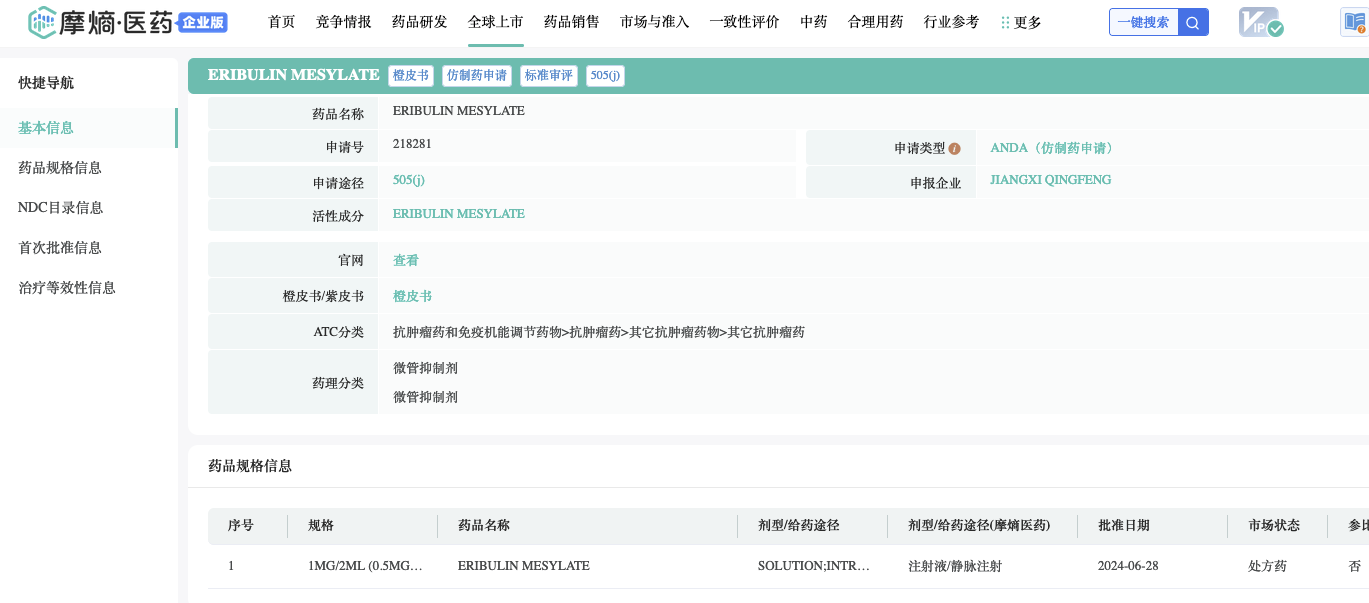Click the 快捷导航 sidebar heading
1369x603 pixels.
click(46, 83)
